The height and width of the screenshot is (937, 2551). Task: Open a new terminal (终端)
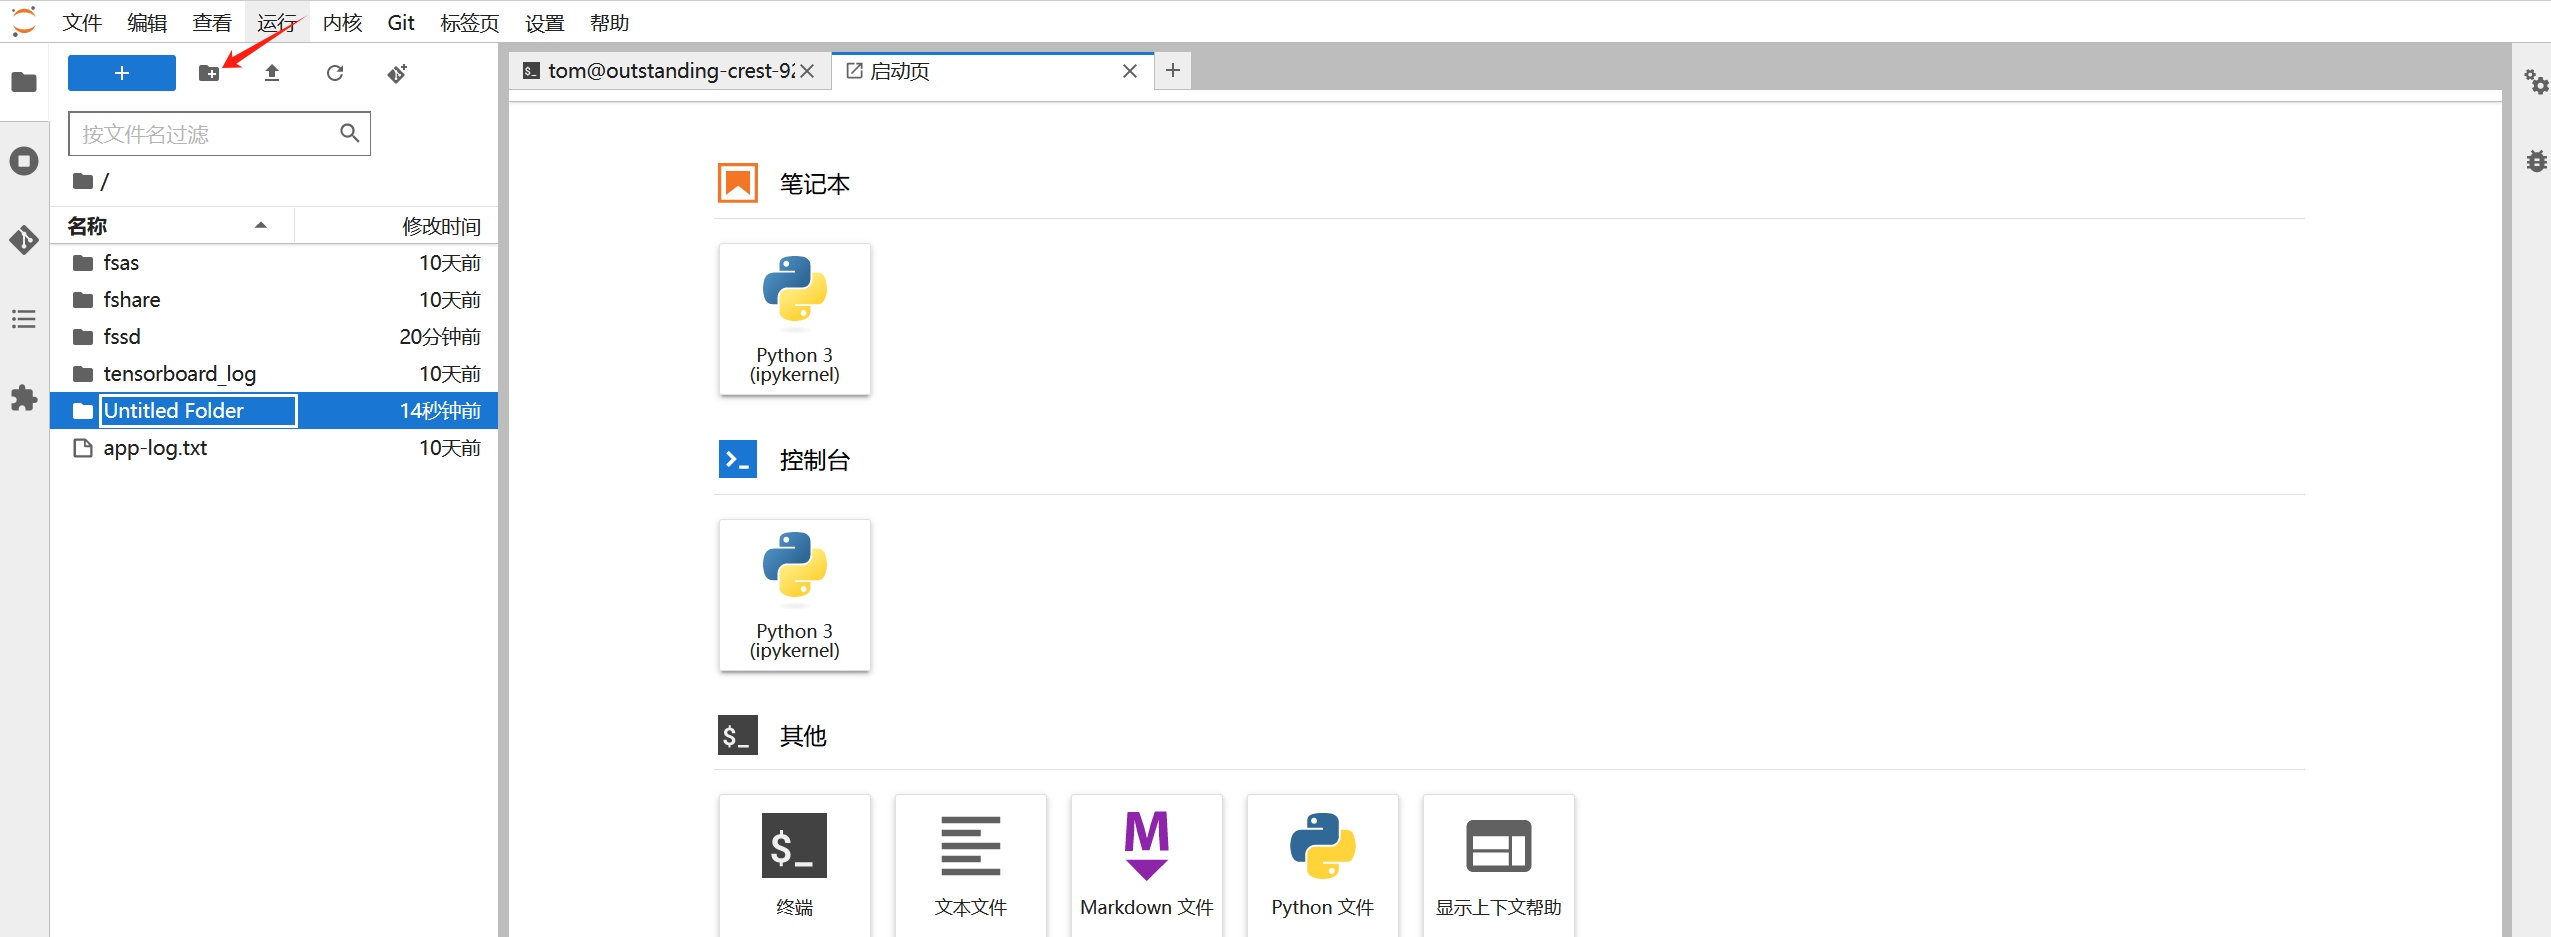pyautogui.click(x=795, y=866)
